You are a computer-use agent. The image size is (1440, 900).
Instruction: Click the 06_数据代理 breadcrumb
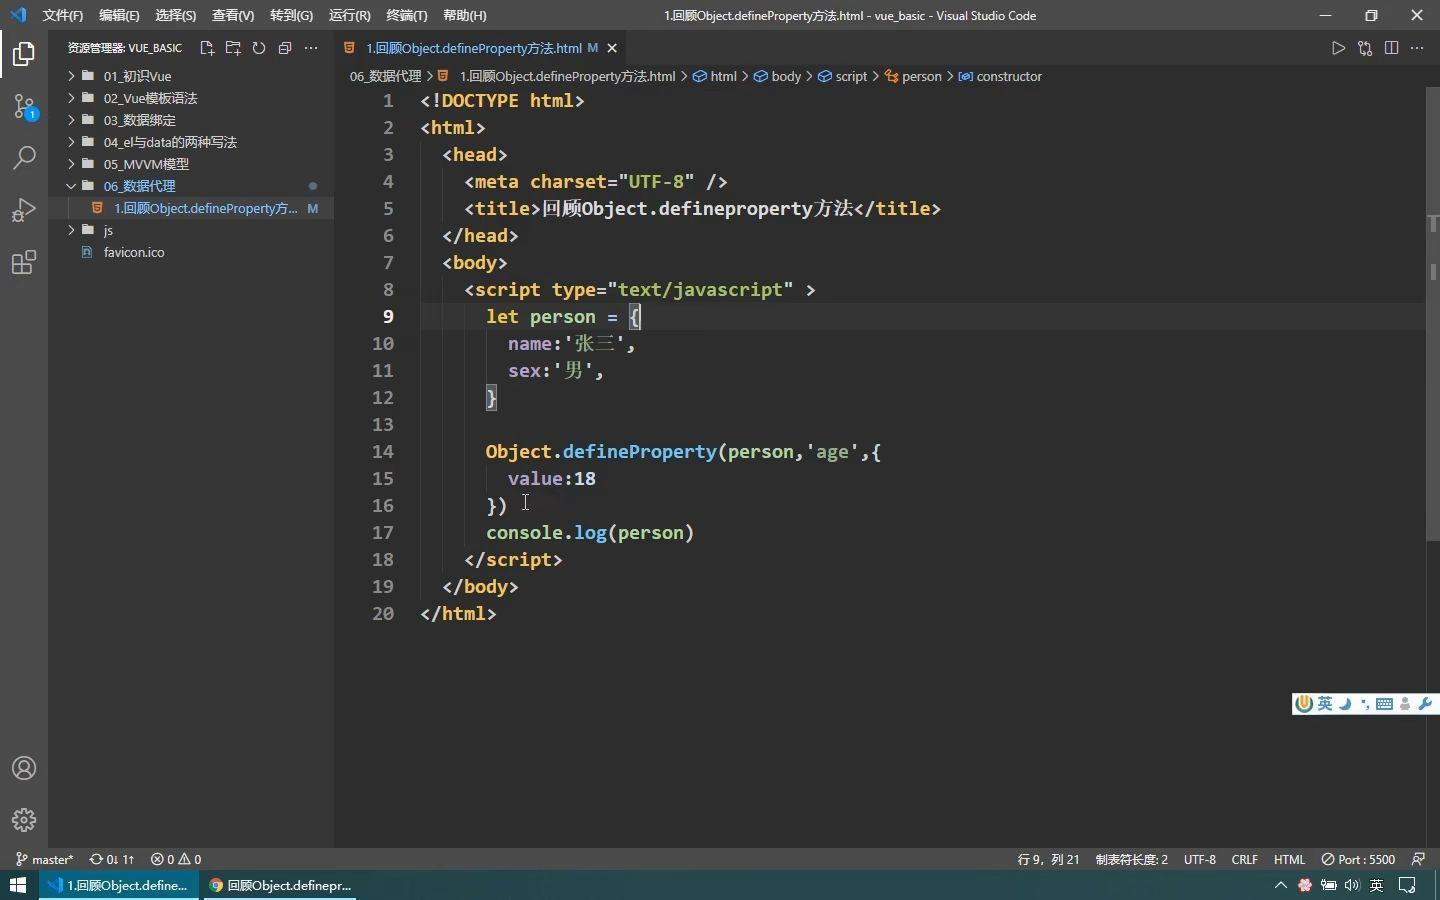(x=385, y=76)
